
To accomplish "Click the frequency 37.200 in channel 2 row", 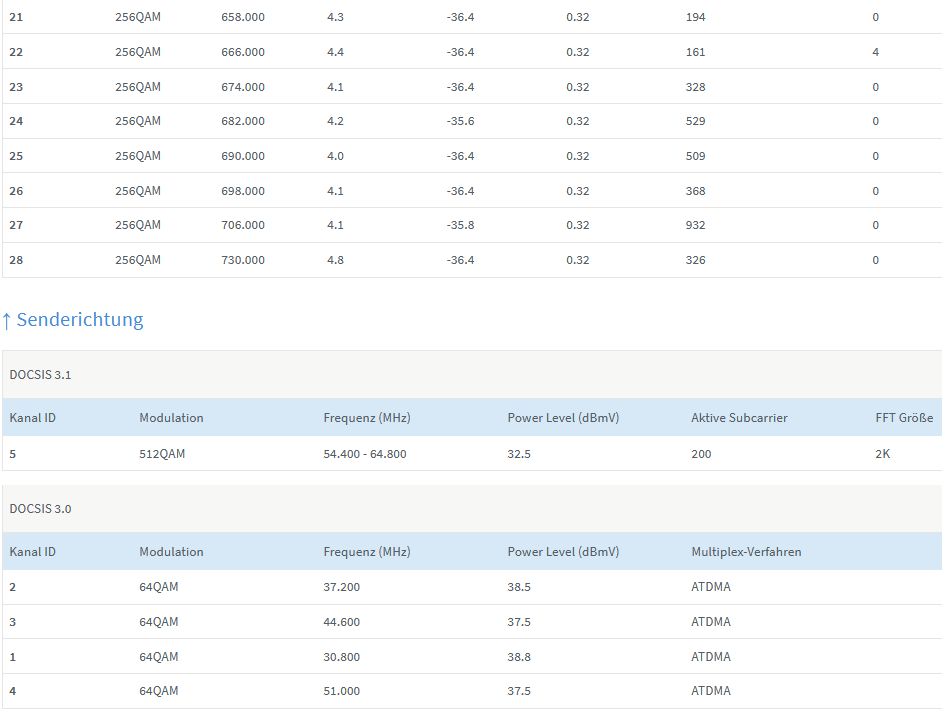I will (341, 587).
